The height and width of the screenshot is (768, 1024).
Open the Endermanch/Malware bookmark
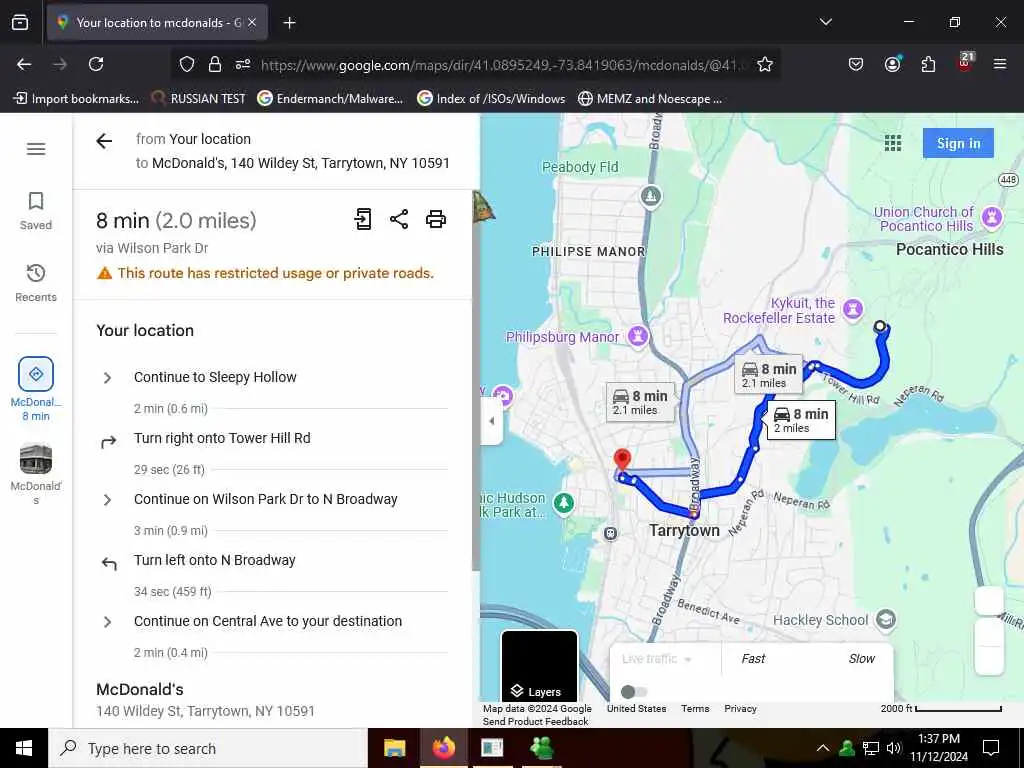tap(330, 99)
